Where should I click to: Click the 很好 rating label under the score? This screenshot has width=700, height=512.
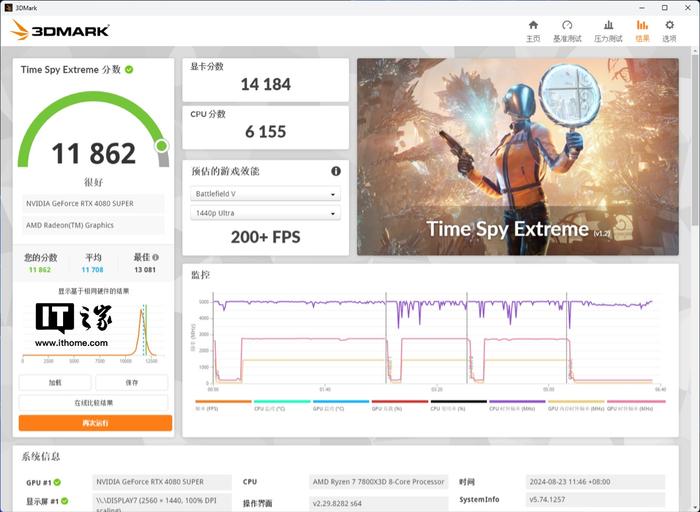(x=93, y=182)
